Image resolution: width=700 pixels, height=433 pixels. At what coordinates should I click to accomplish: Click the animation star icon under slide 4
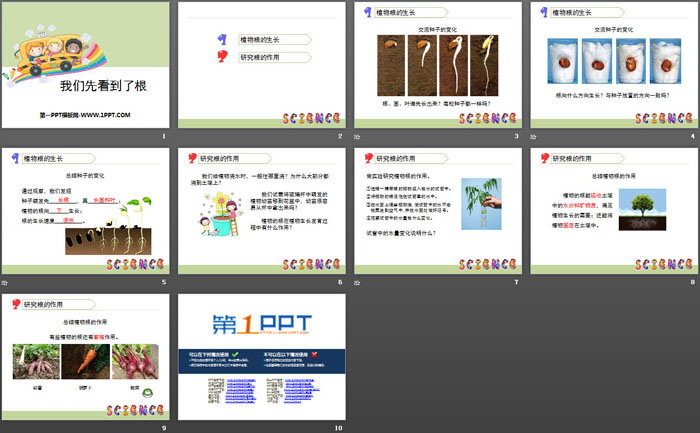pyautogui.click(x=533, y=137)
